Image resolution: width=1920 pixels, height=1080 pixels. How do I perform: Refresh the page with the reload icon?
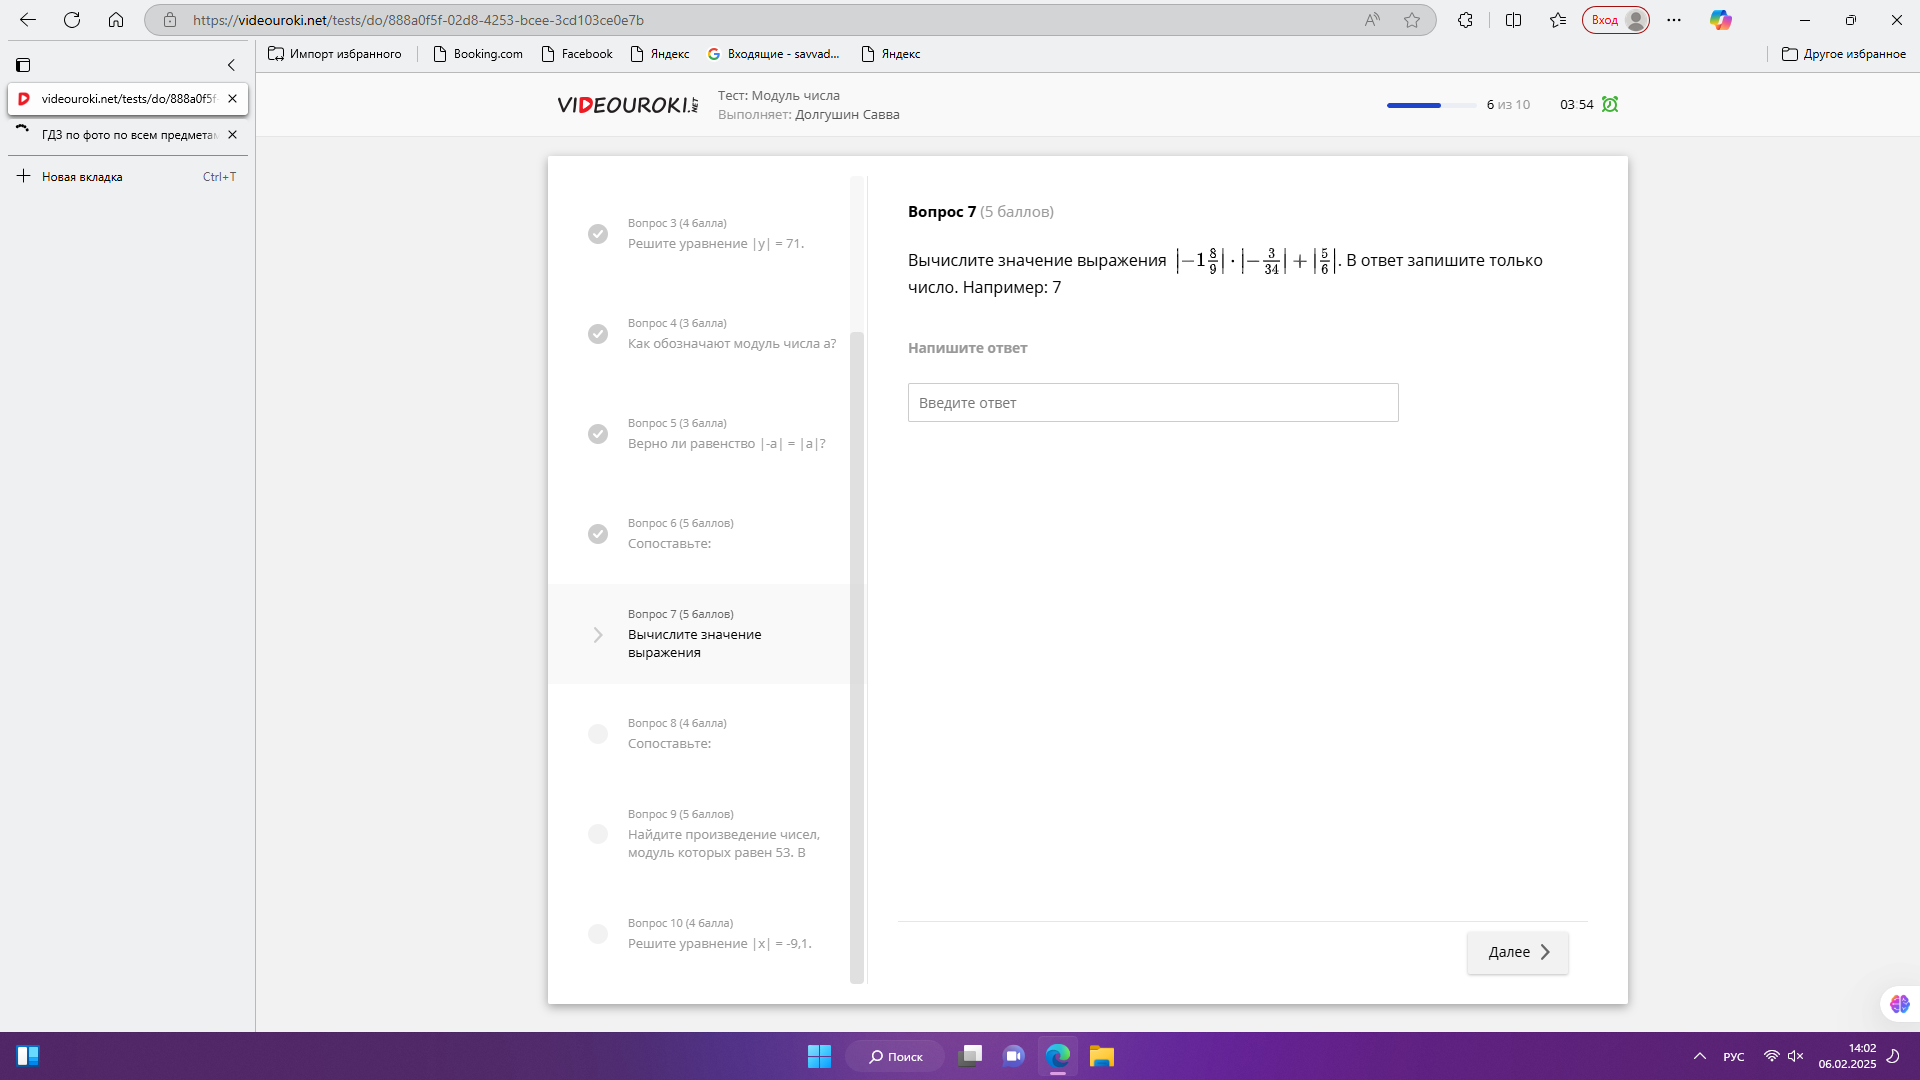72,20
